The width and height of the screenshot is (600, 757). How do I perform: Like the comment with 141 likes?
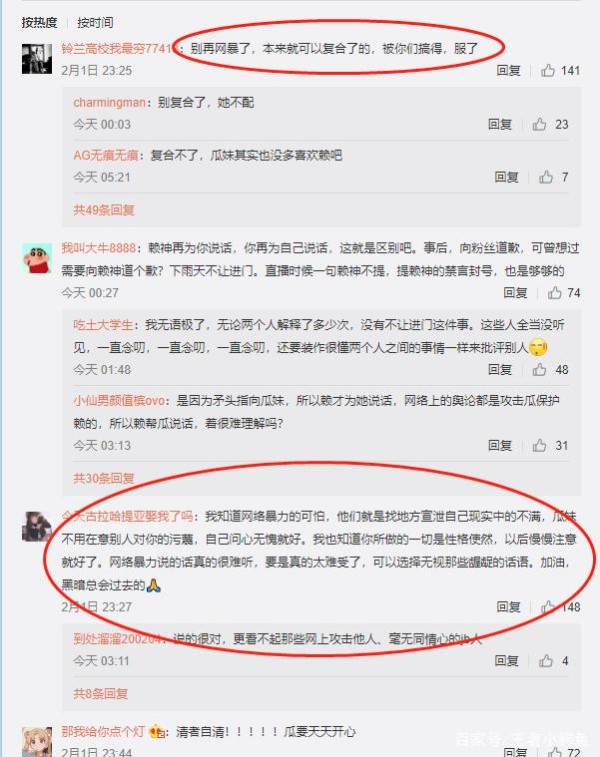click(548, 70)
